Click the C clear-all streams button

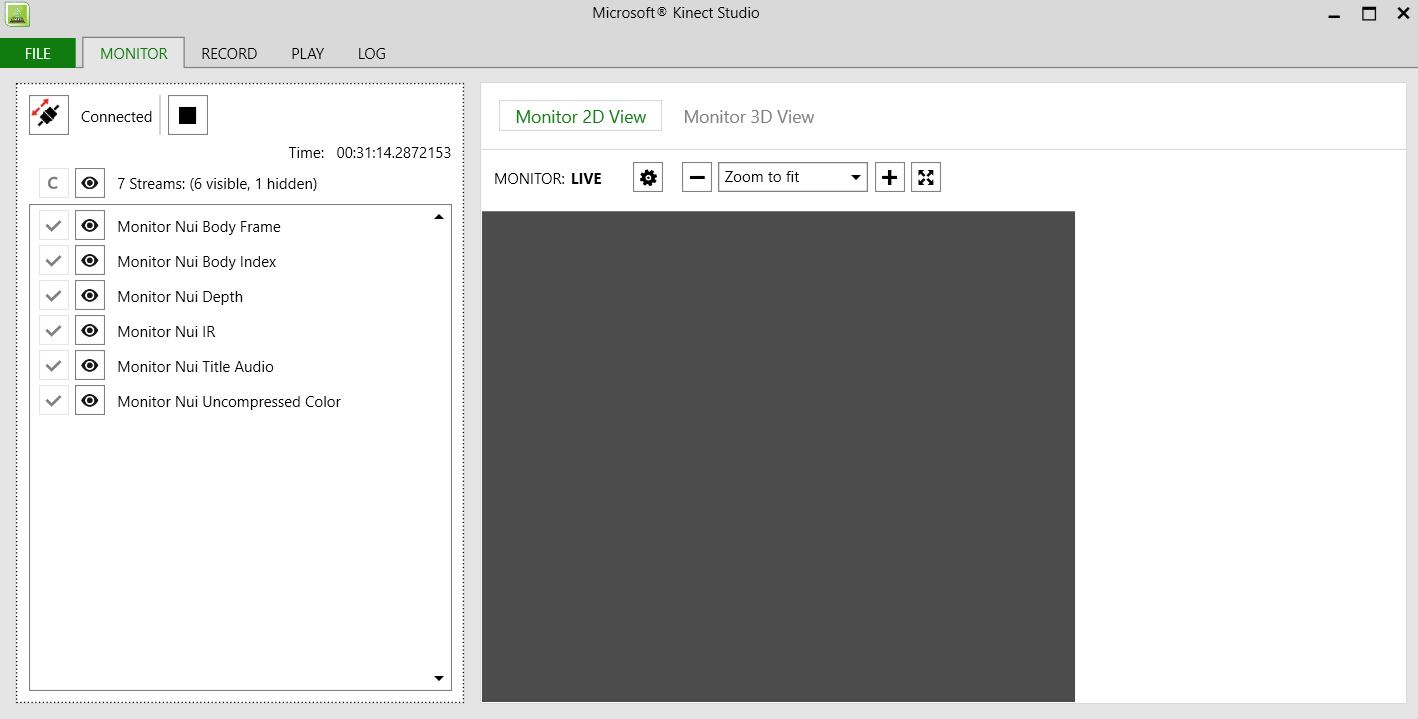point(53,183)
